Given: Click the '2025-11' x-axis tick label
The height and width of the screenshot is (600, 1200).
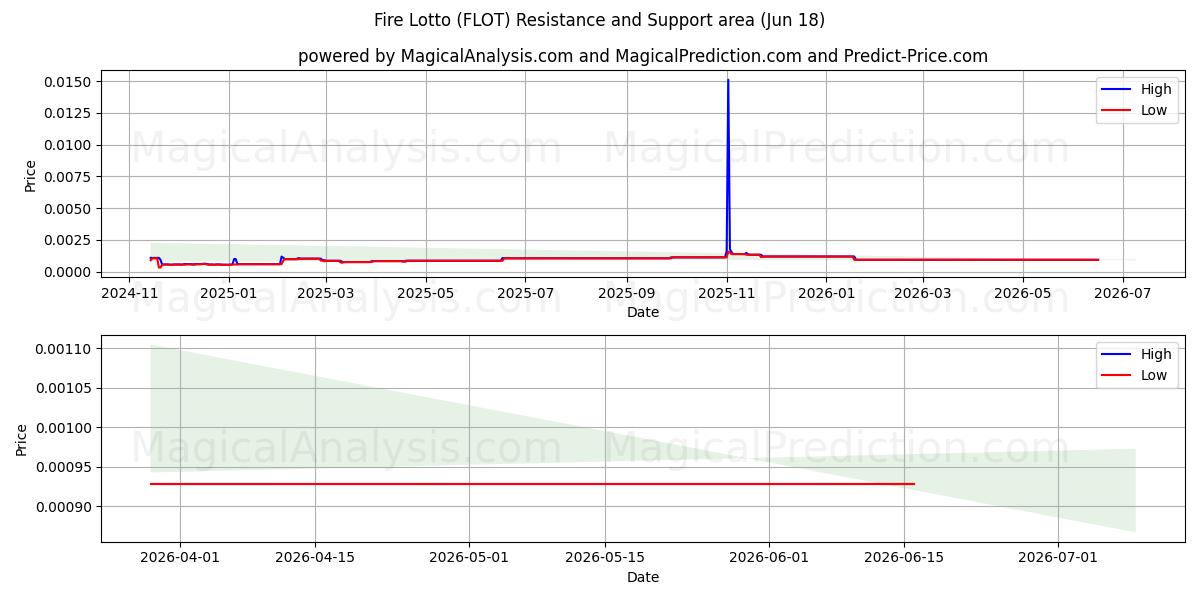Looking at the screenshot, I should click(727, 293).
